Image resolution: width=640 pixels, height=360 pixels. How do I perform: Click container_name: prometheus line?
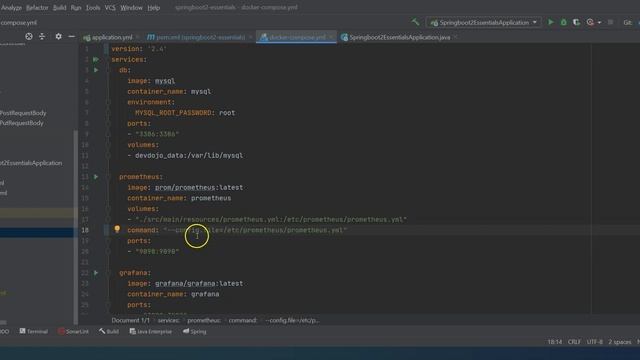pyautogui.click(x=179, y=198)
